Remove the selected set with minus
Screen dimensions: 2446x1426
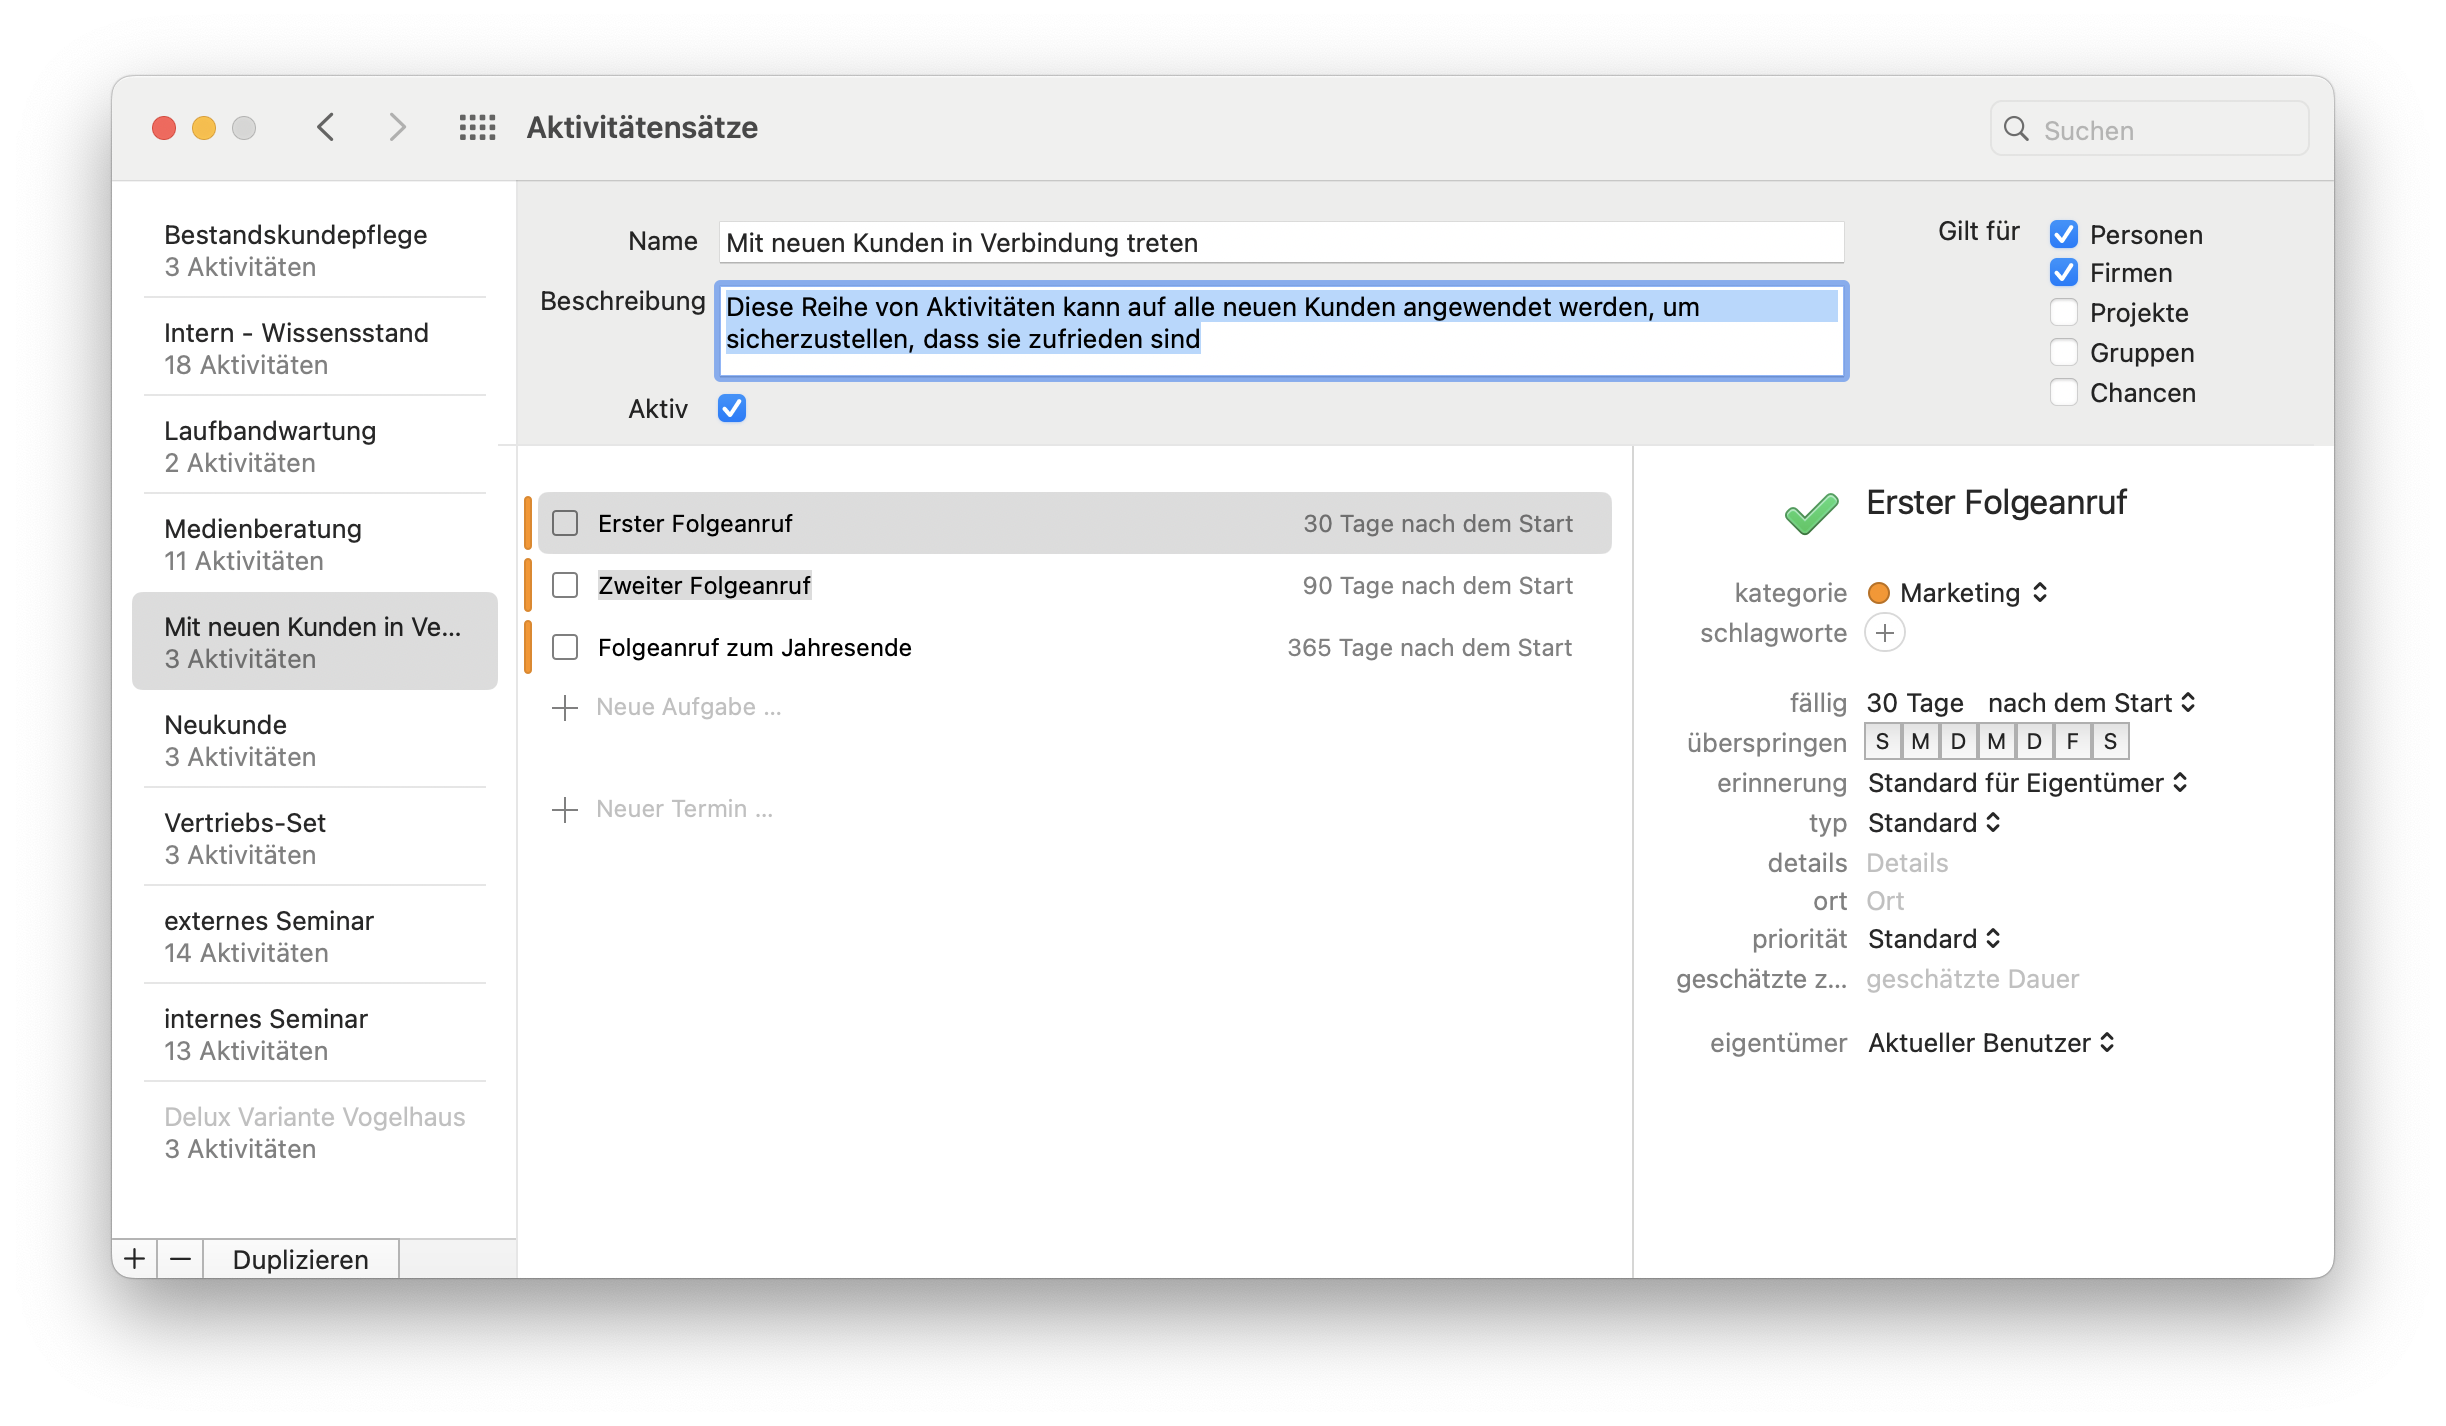tap(180, 1259)
